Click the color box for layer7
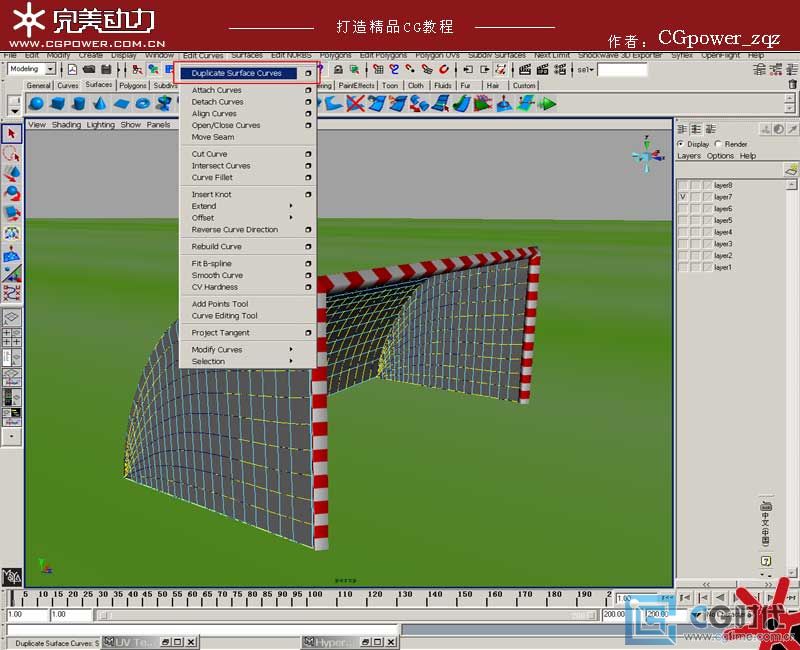Image resolution: width=800 pixels, height=650 pixels. coord(707,197)
